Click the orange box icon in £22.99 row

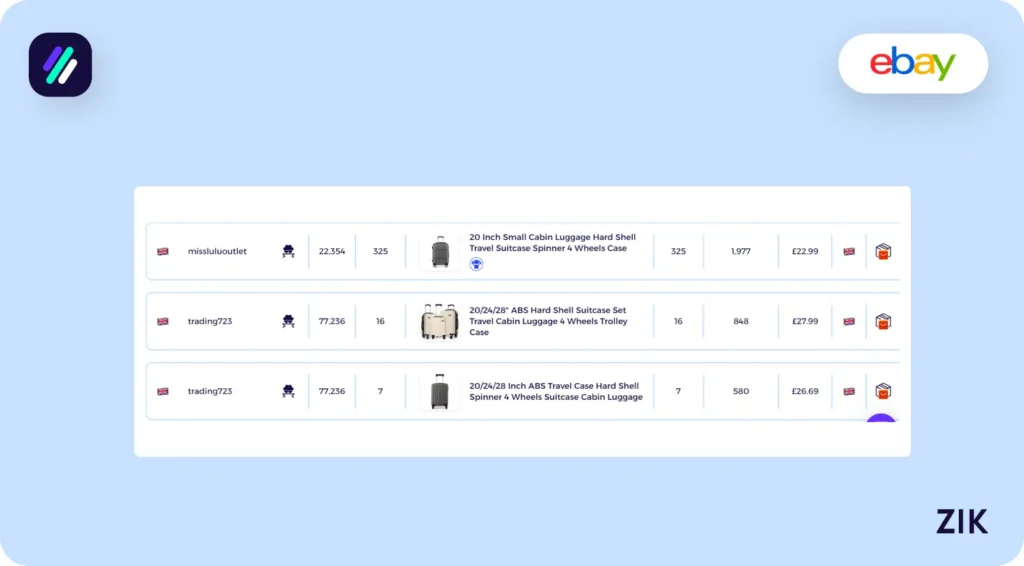(883, 251)
